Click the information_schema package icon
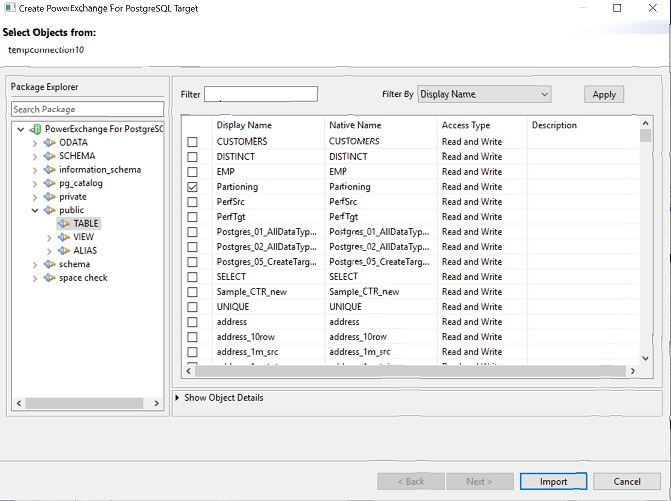This screenshot has width=671, height=501. (x=50, y=170)
